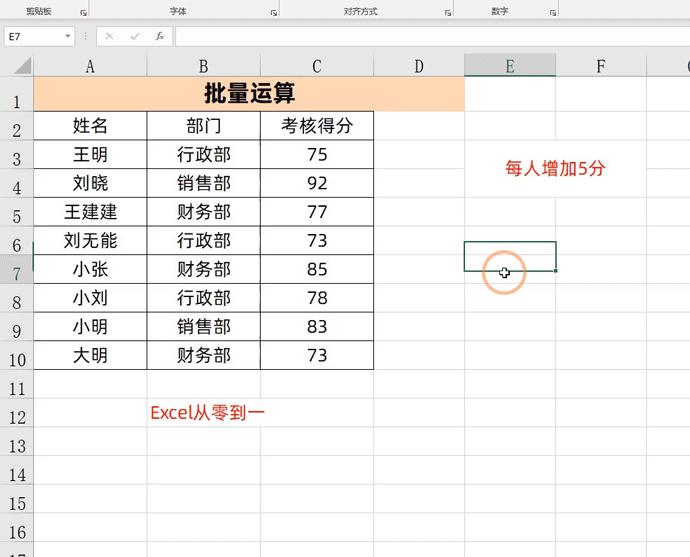Click the red text 每人增加5分
The width and height of the screenshot is (690, 557).
click(555, 169)
